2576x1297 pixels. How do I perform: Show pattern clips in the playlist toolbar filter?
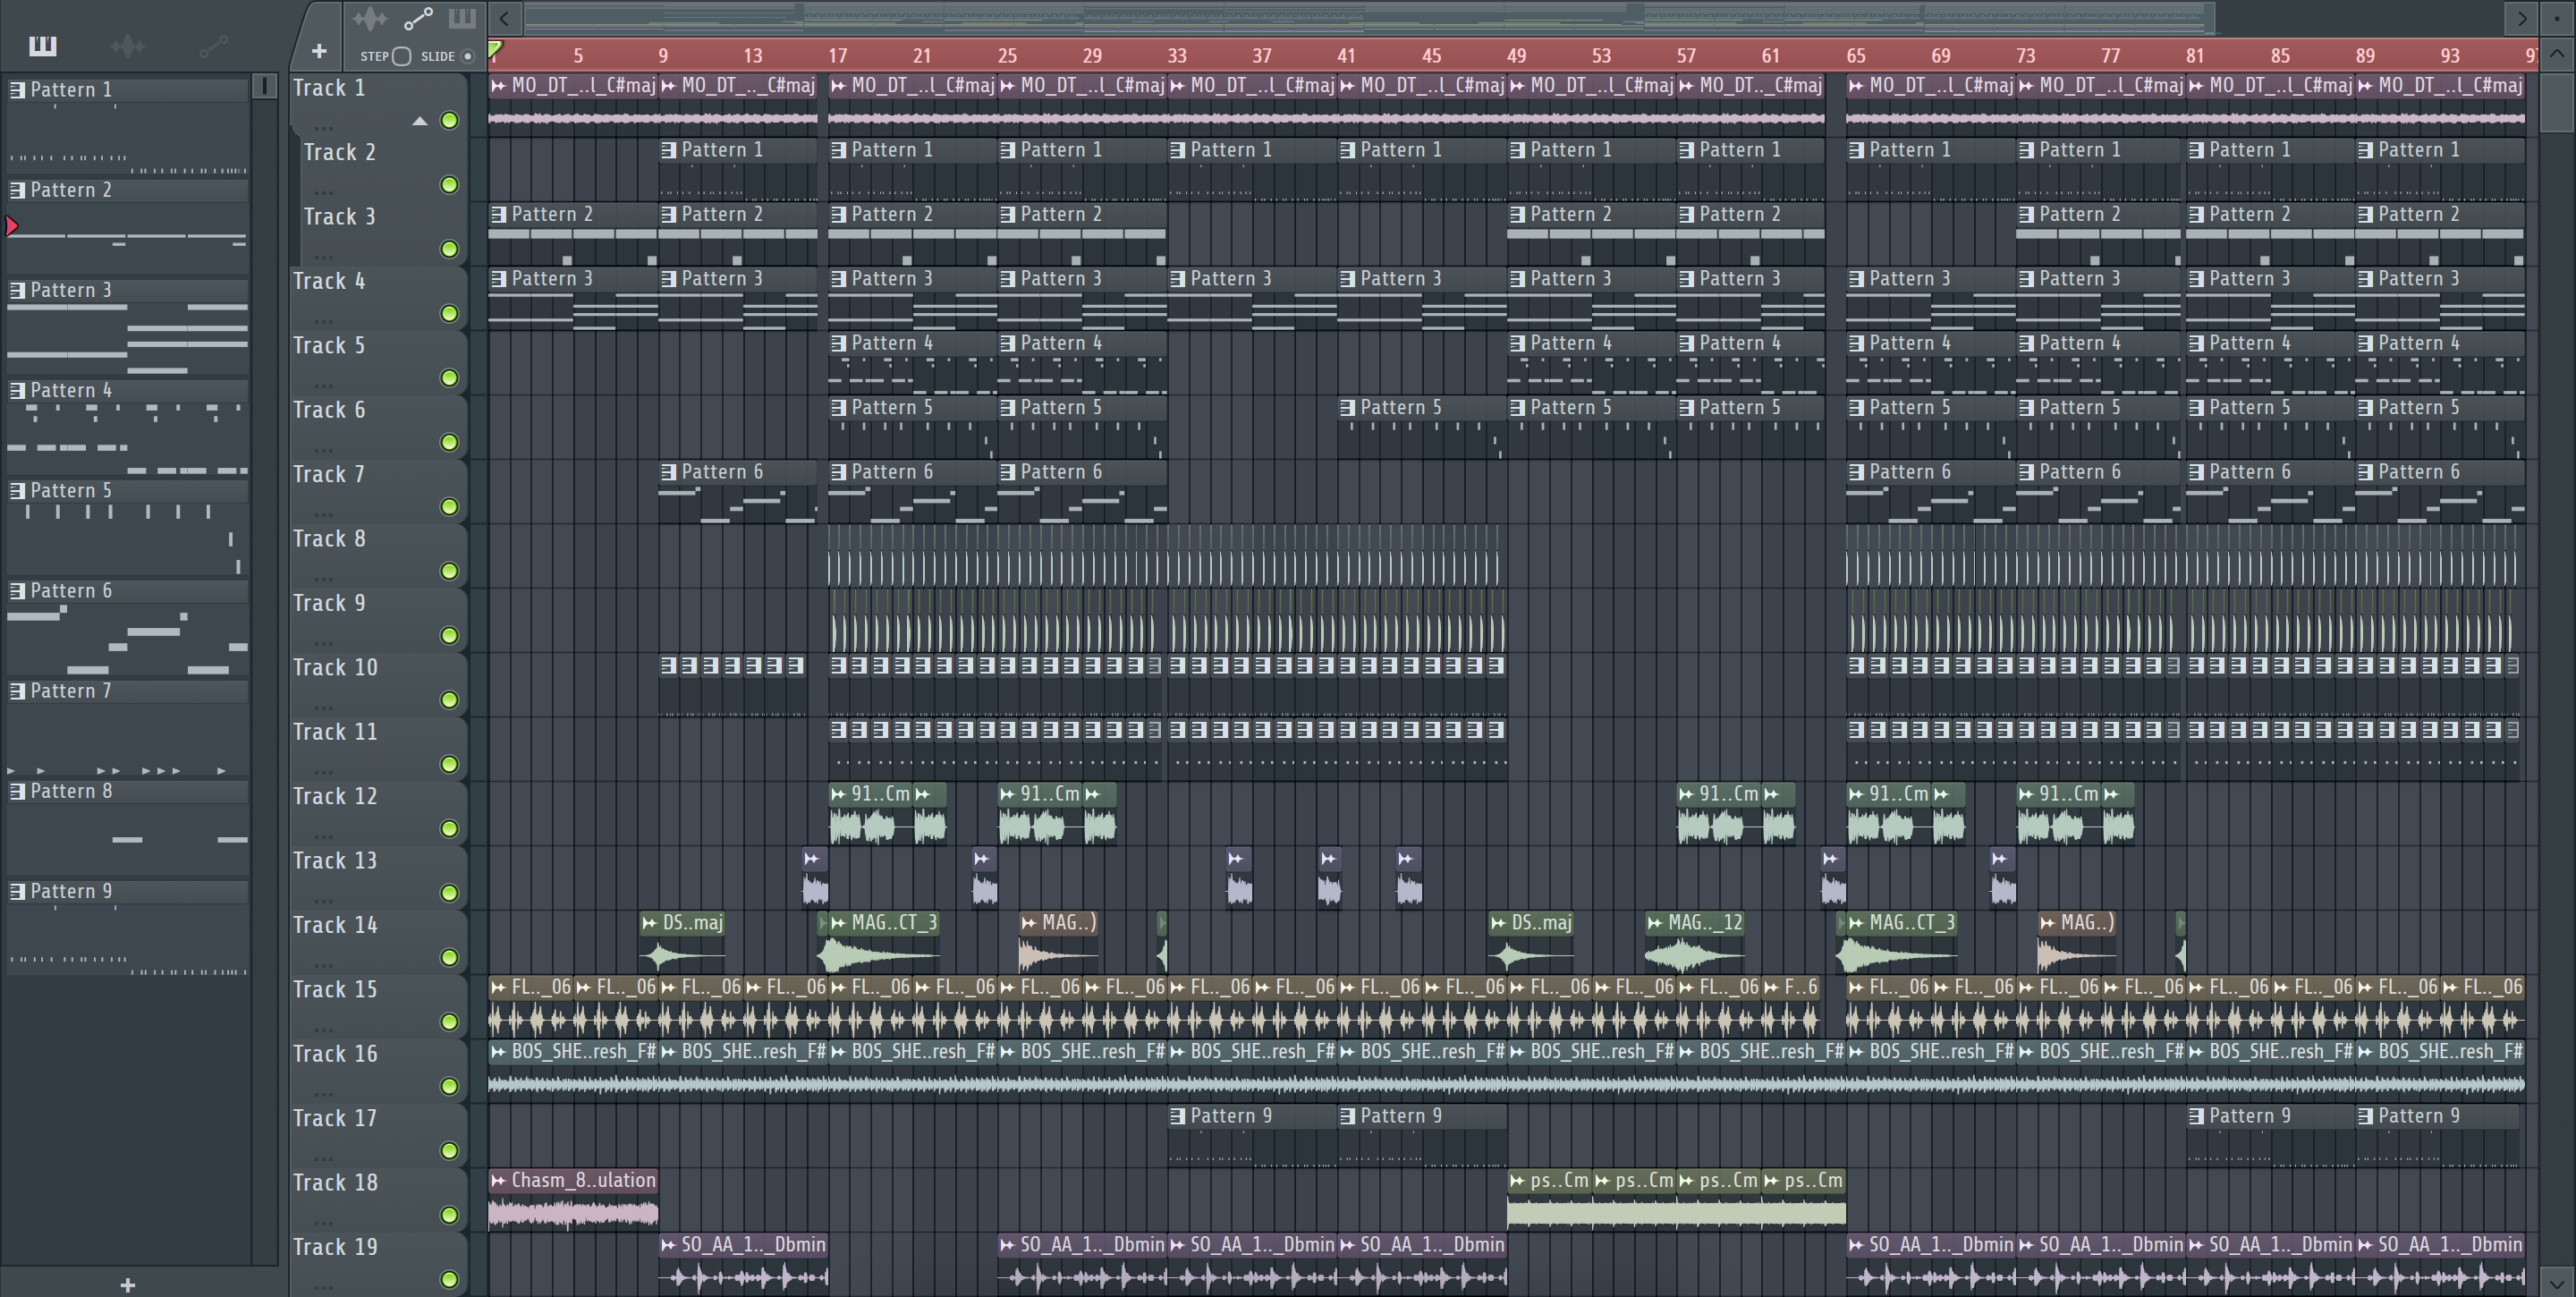(x=462, y=19)
